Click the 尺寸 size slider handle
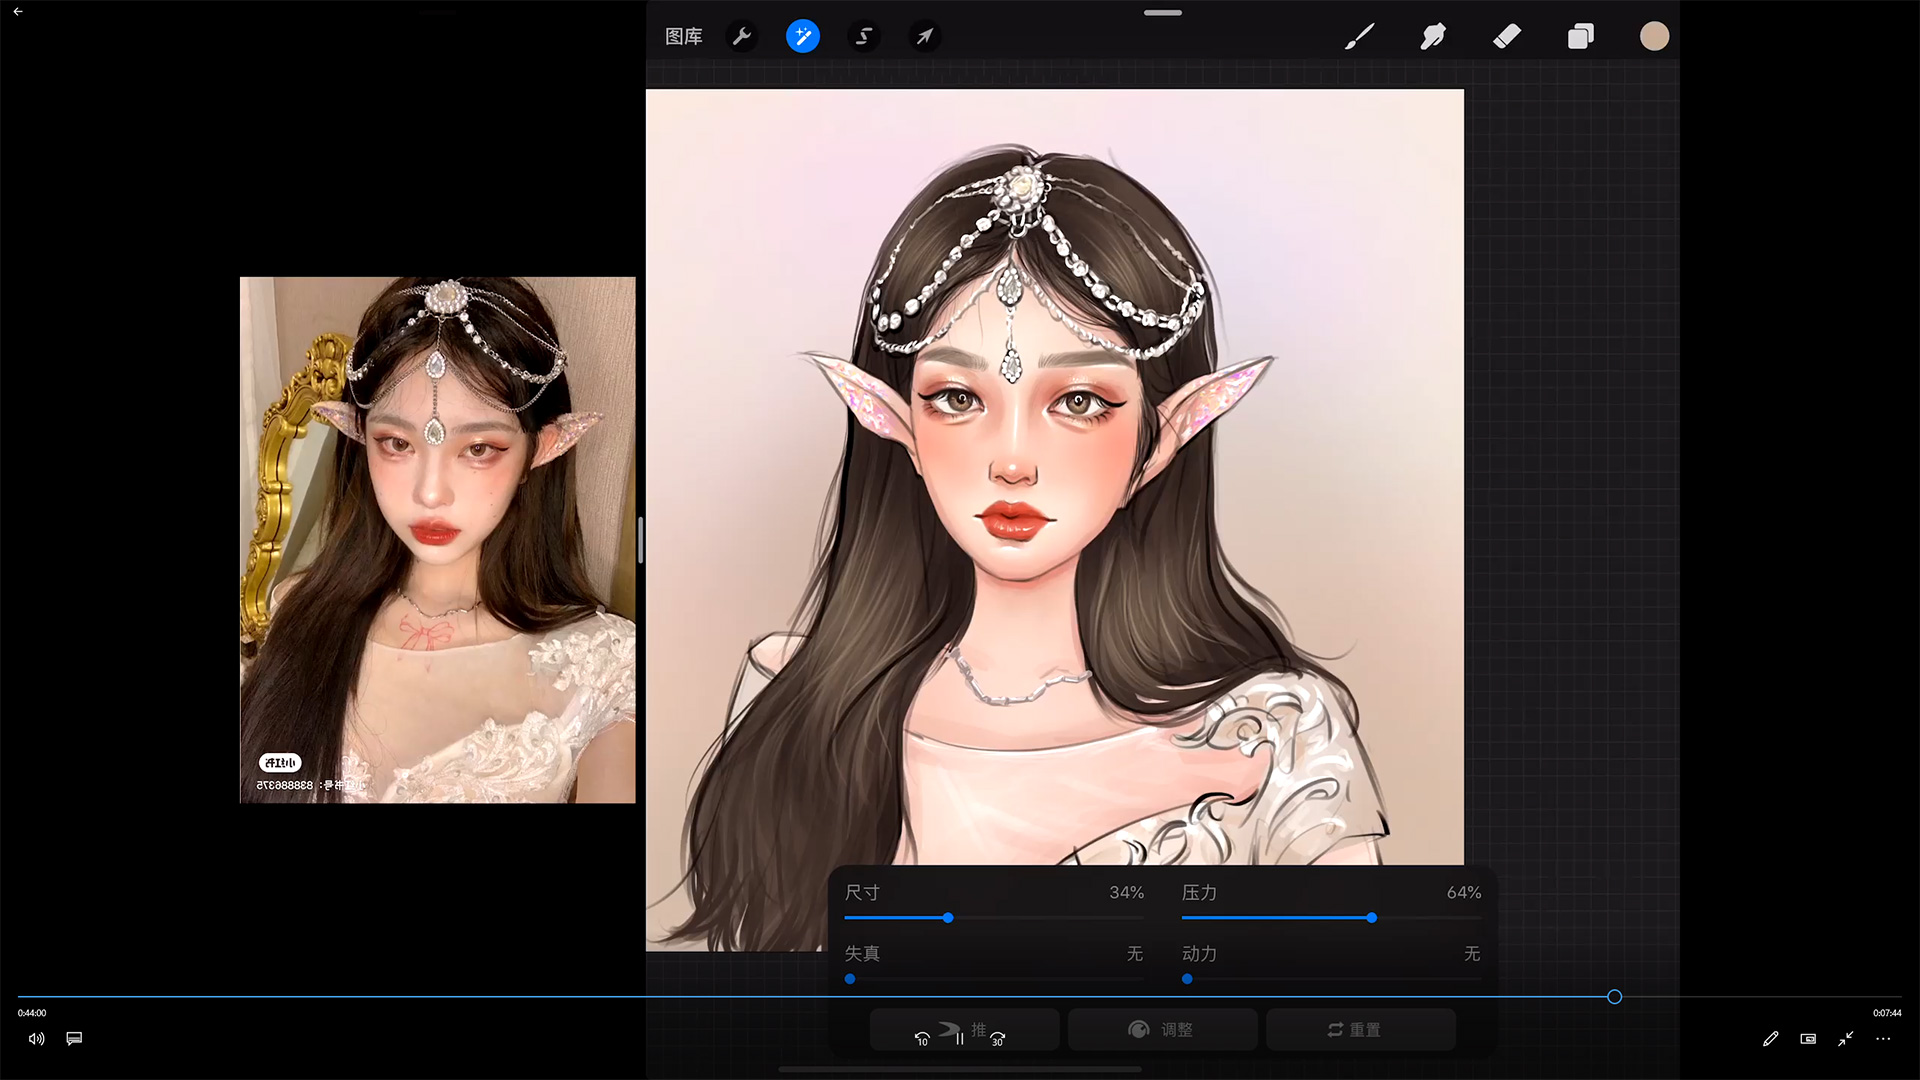 coord(948,918)
